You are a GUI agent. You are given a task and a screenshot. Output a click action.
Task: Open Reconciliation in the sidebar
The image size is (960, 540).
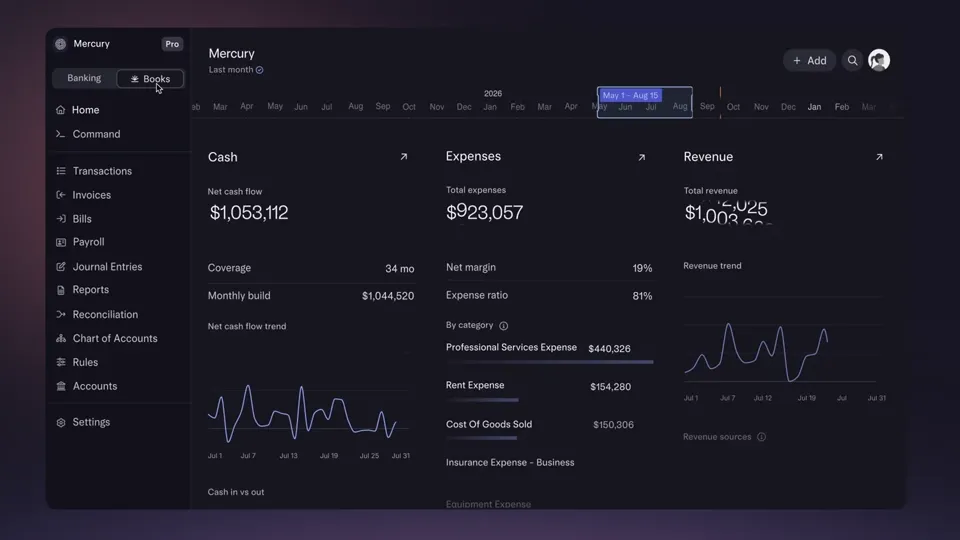pyautogui.click(x=105, y=314)
